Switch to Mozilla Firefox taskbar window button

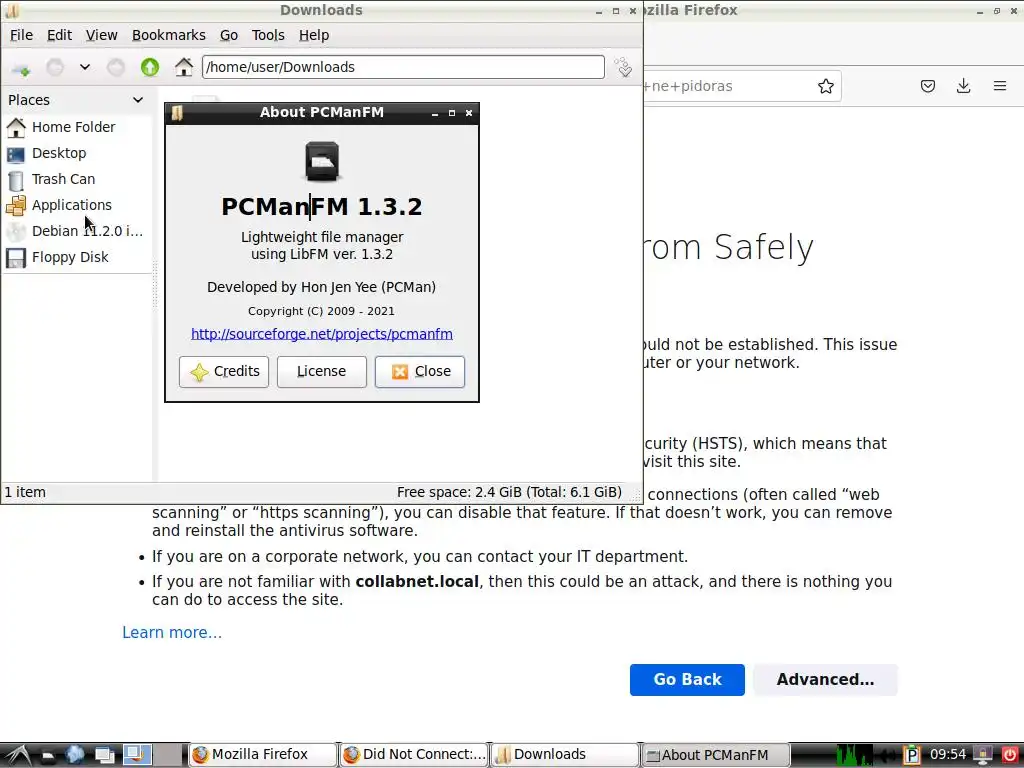pyautogui.click(x=263, y=755)
